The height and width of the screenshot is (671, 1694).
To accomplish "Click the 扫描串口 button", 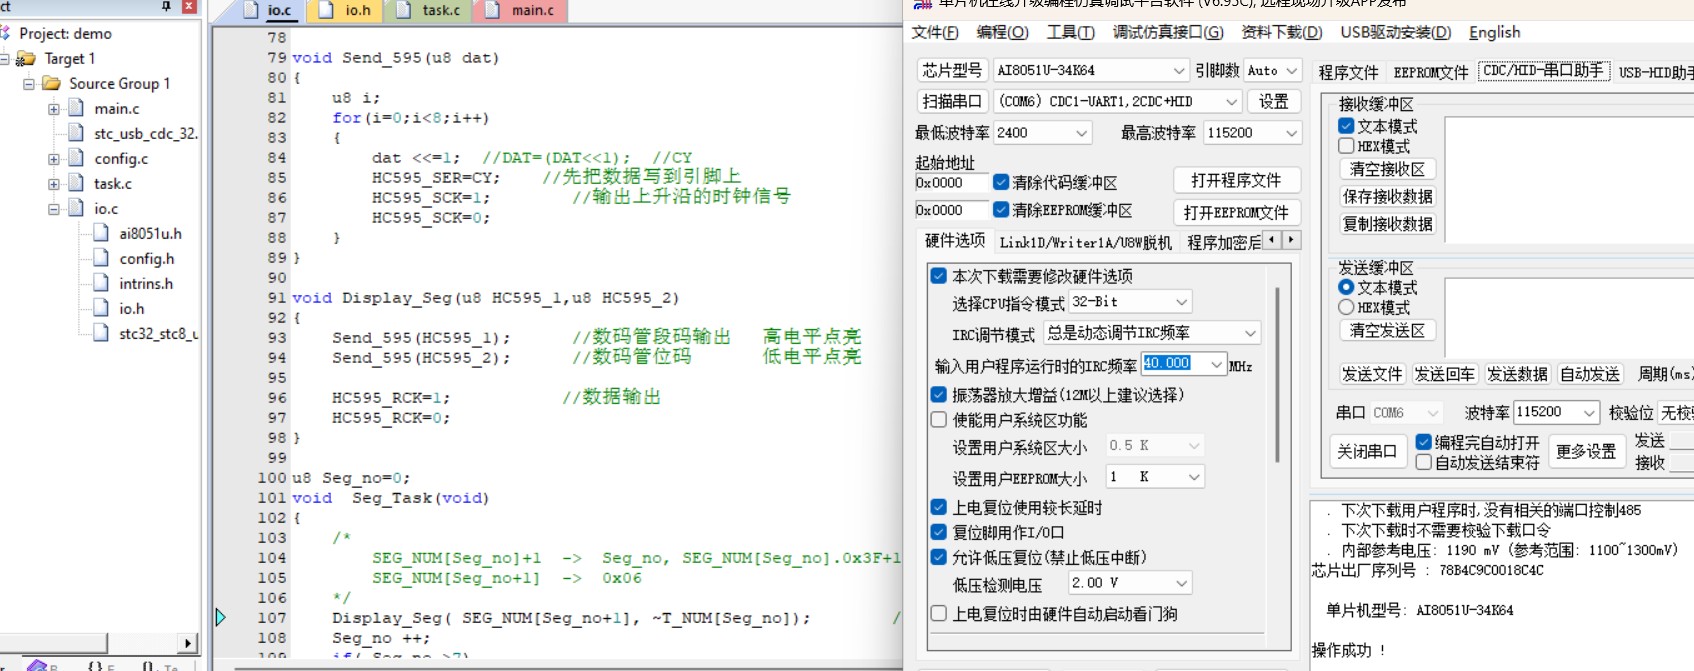I will [x=951, y=101].
